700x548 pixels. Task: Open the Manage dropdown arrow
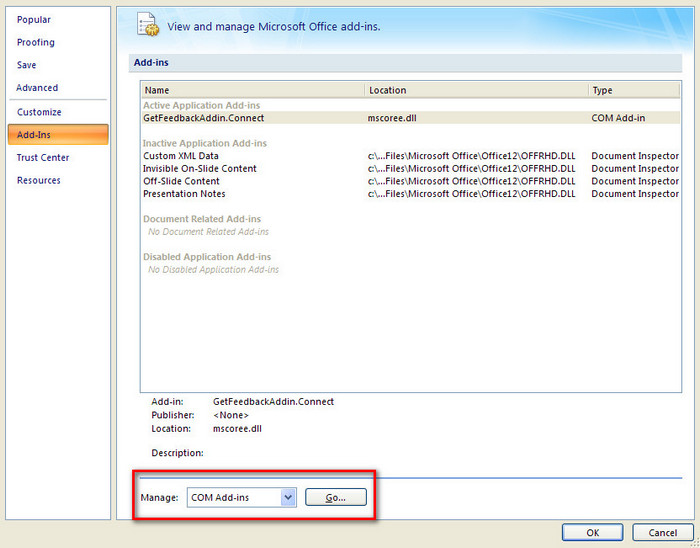tap(288, 497)
